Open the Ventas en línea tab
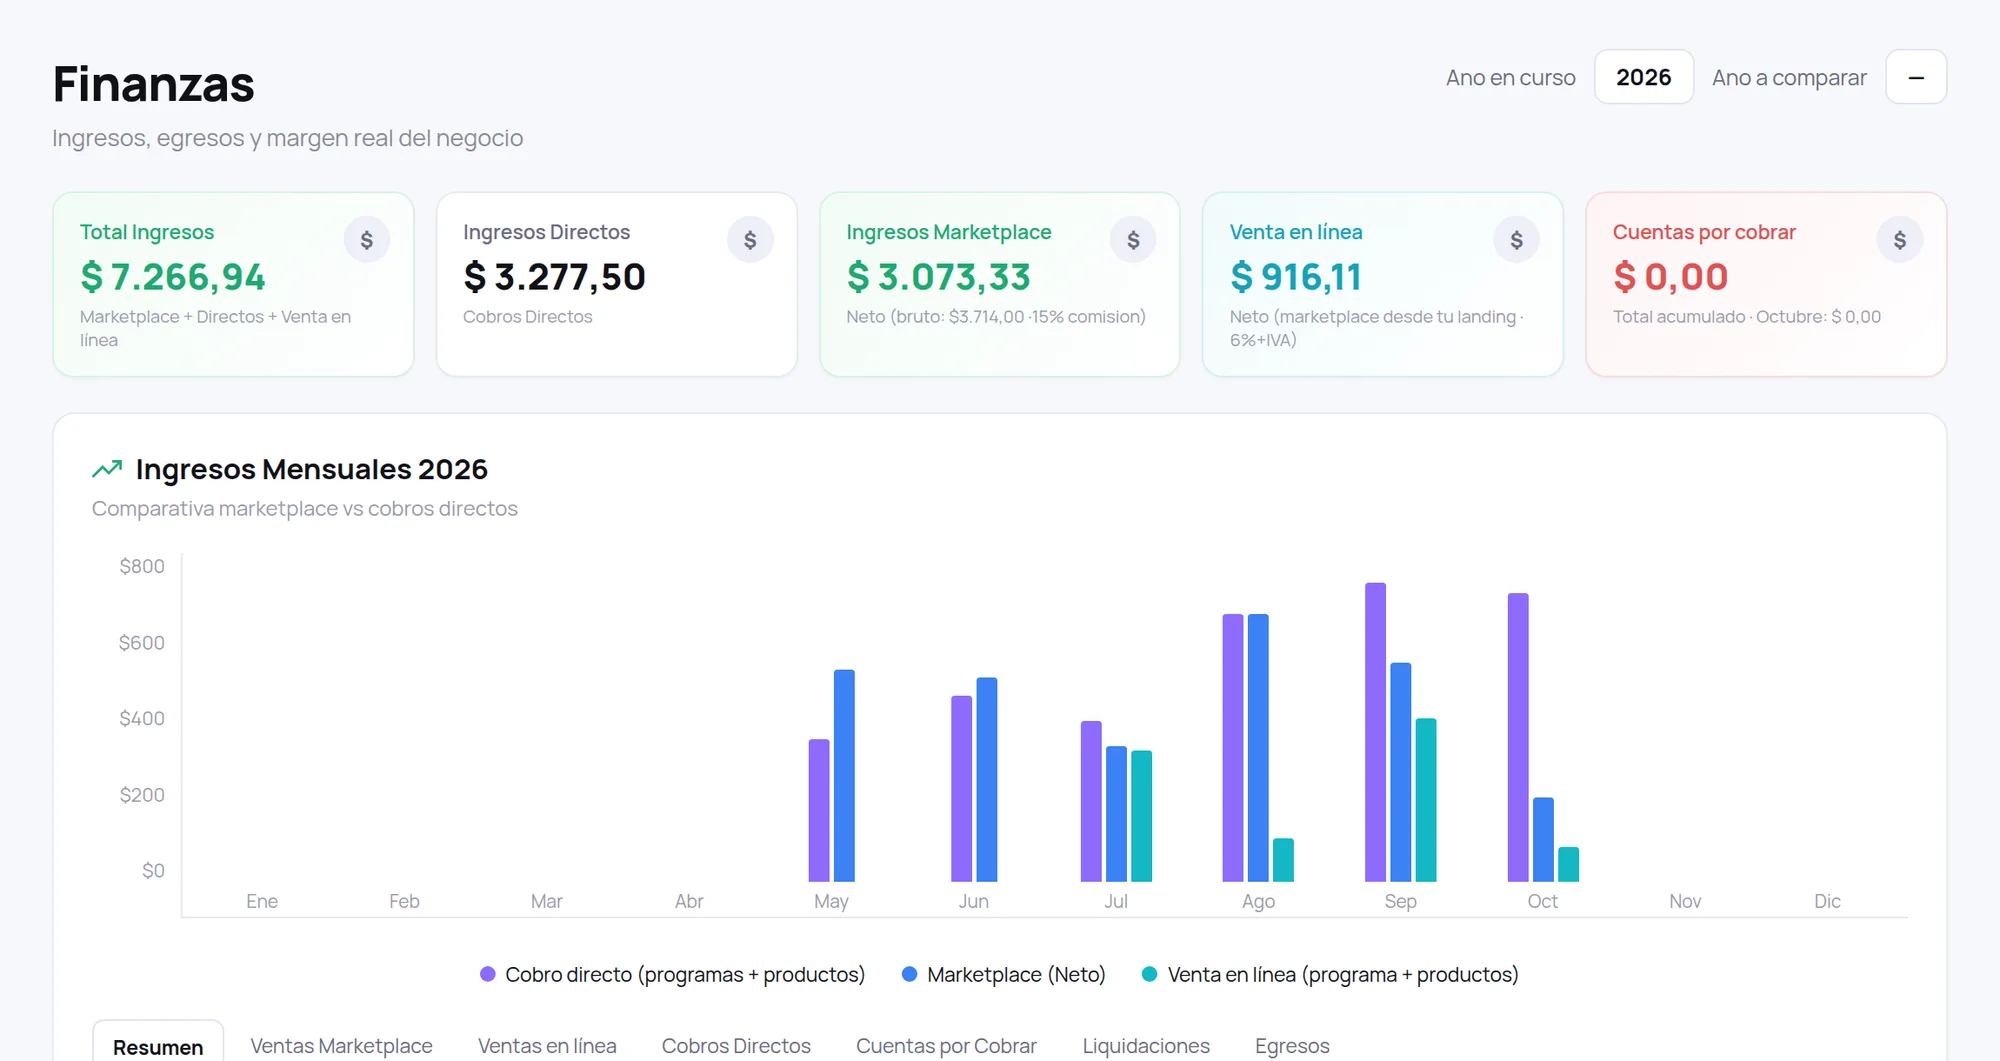 pos(547,1046)
